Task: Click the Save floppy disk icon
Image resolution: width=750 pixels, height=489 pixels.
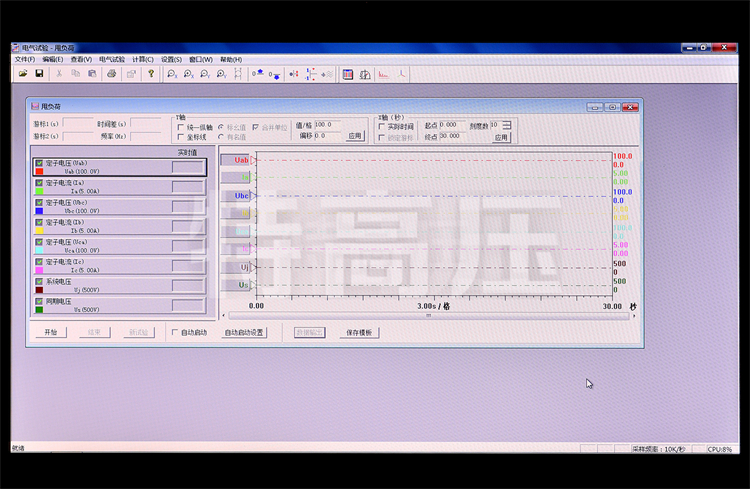Action: tap(39, 74)
